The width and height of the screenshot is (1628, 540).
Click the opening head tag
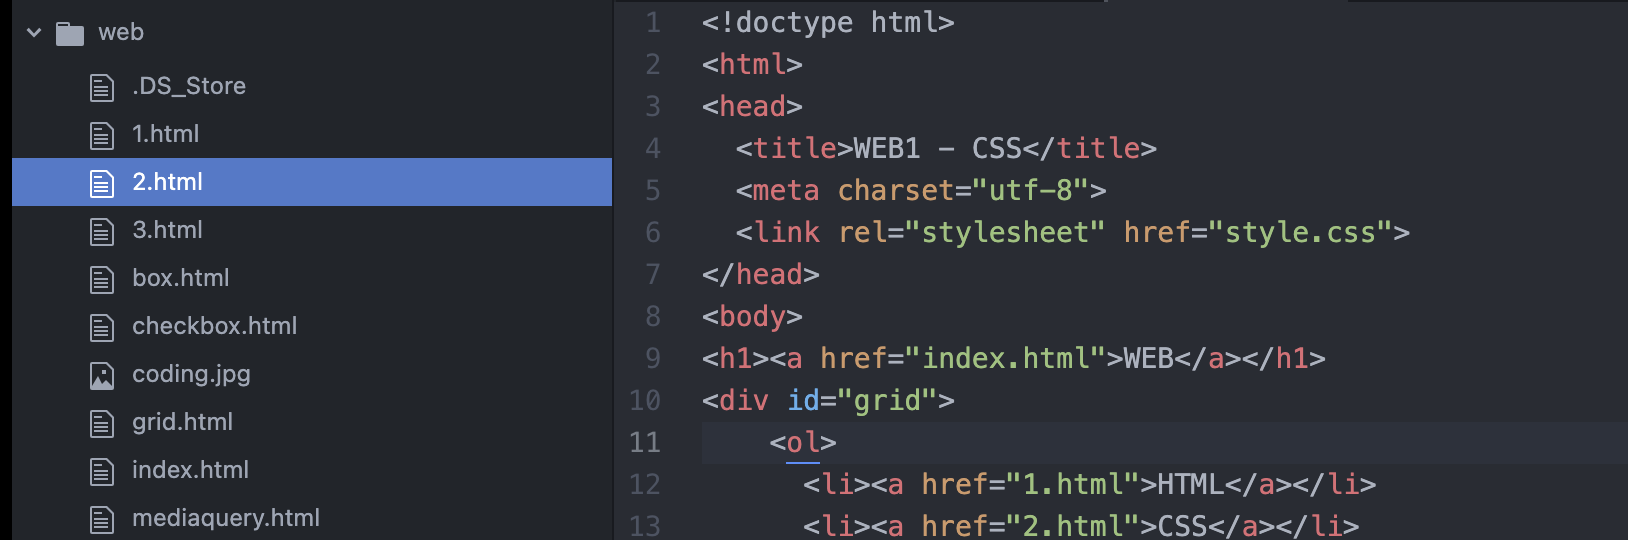[x=752, y=106]
